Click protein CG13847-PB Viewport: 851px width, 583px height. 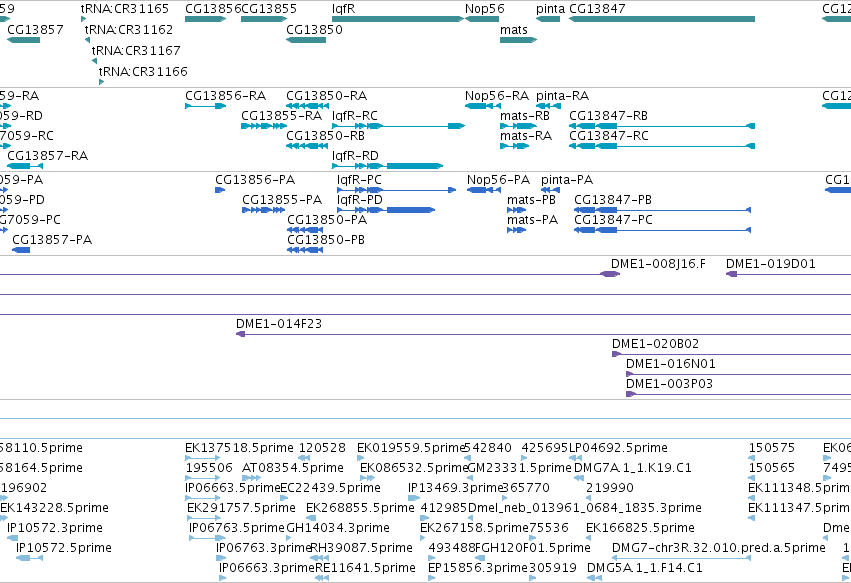pos(663,210)
